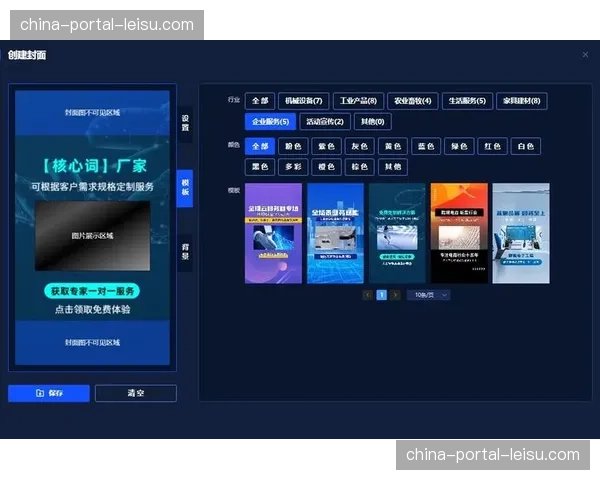Filter templates by 紫色 color
Screen dimensions: 600x480
[326, 146]
